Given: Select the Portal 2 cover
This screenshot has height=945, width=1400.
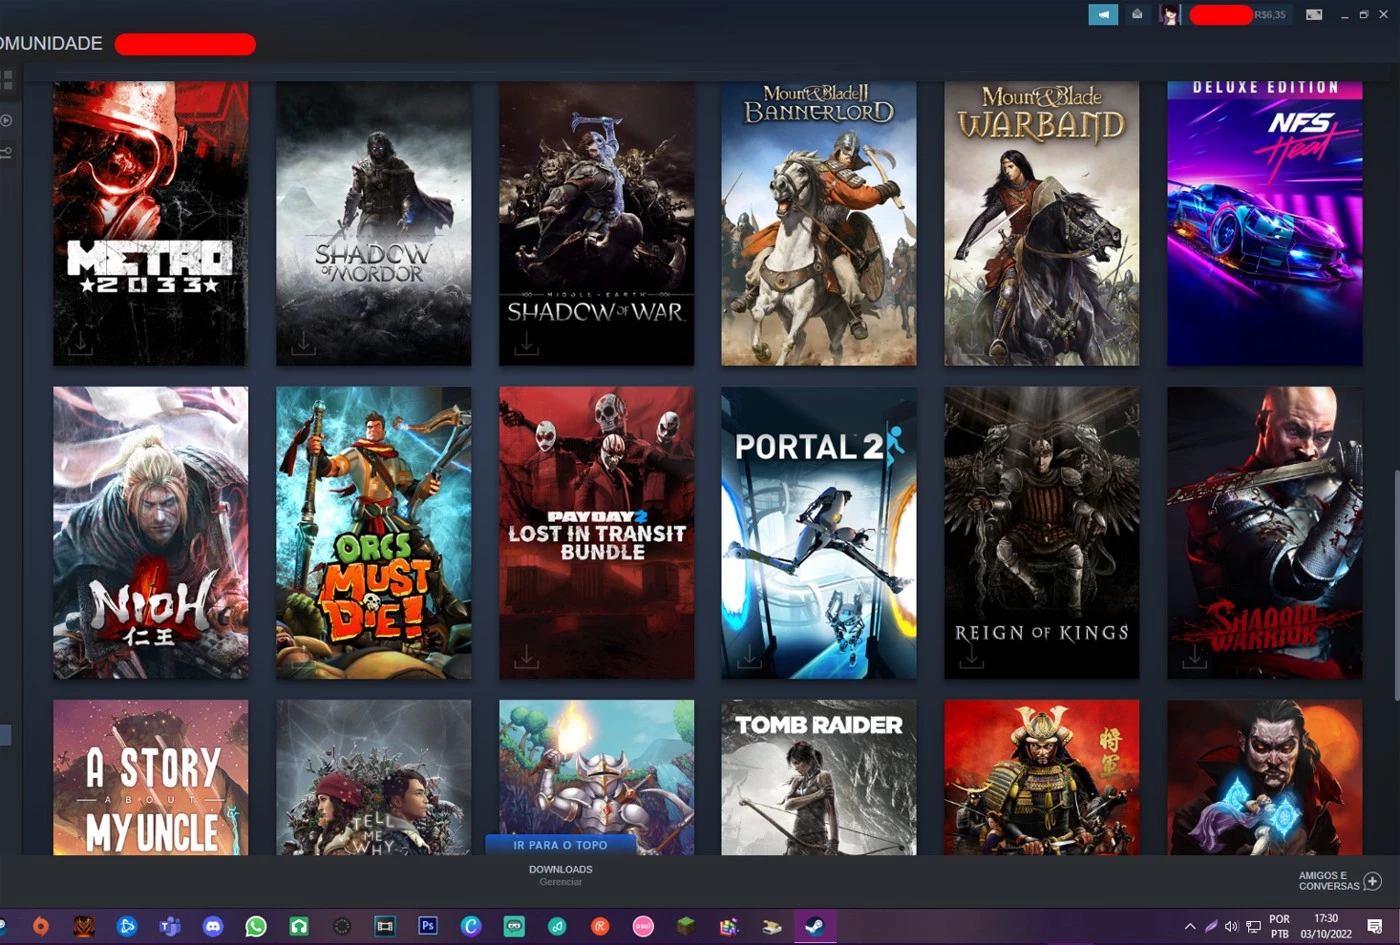Looking at the screenshot, I should [819, 533].
